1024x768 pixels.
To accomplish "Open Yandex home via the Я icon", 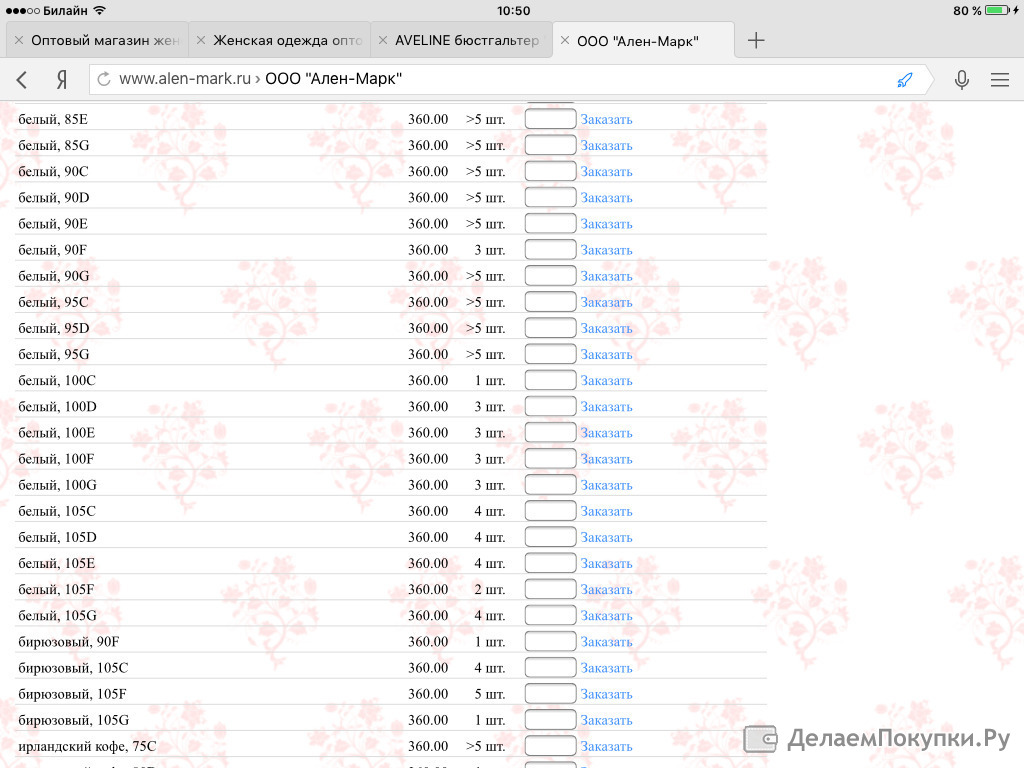I will [x=61, y=80].
